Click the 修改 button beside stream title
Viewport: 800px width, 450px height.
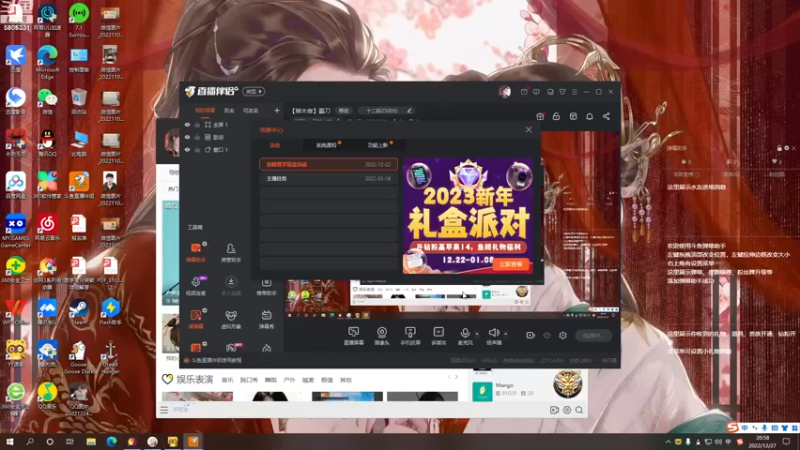(344, 110)
